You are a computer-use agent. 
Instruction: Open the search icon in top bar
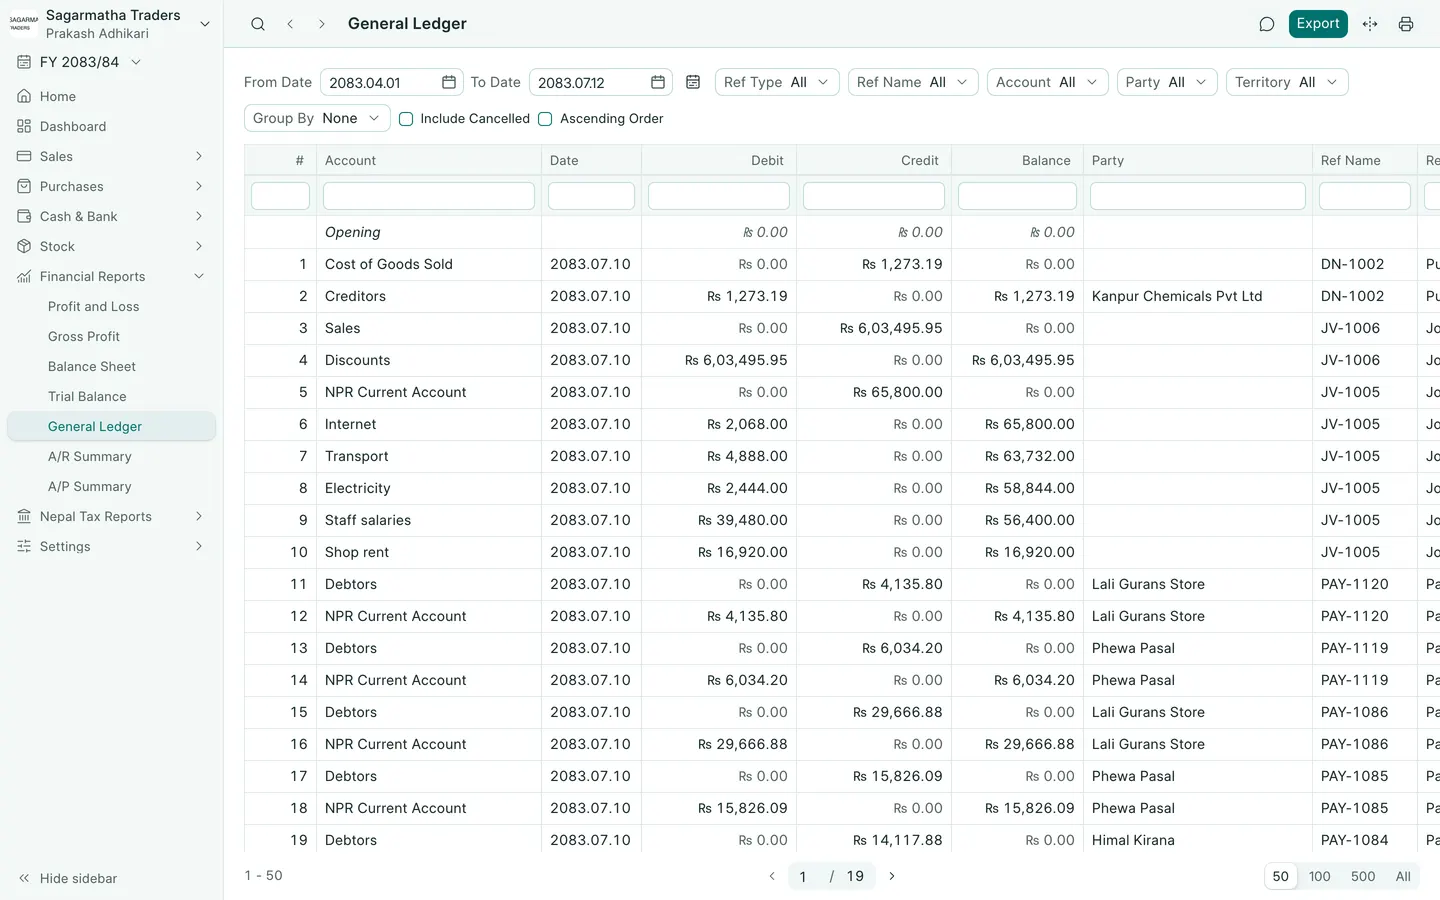click(258, 24)
